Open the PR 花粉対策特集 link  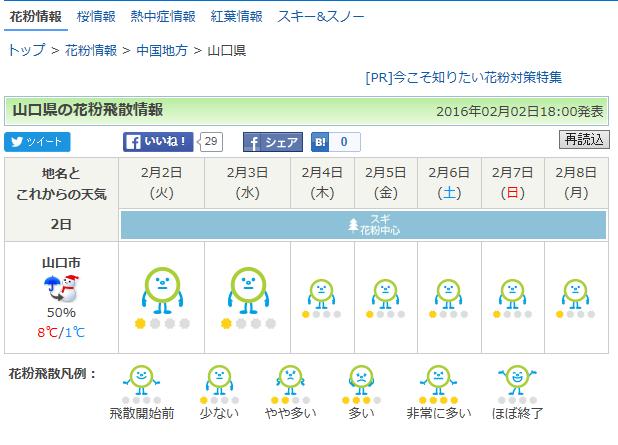(464, 77)
